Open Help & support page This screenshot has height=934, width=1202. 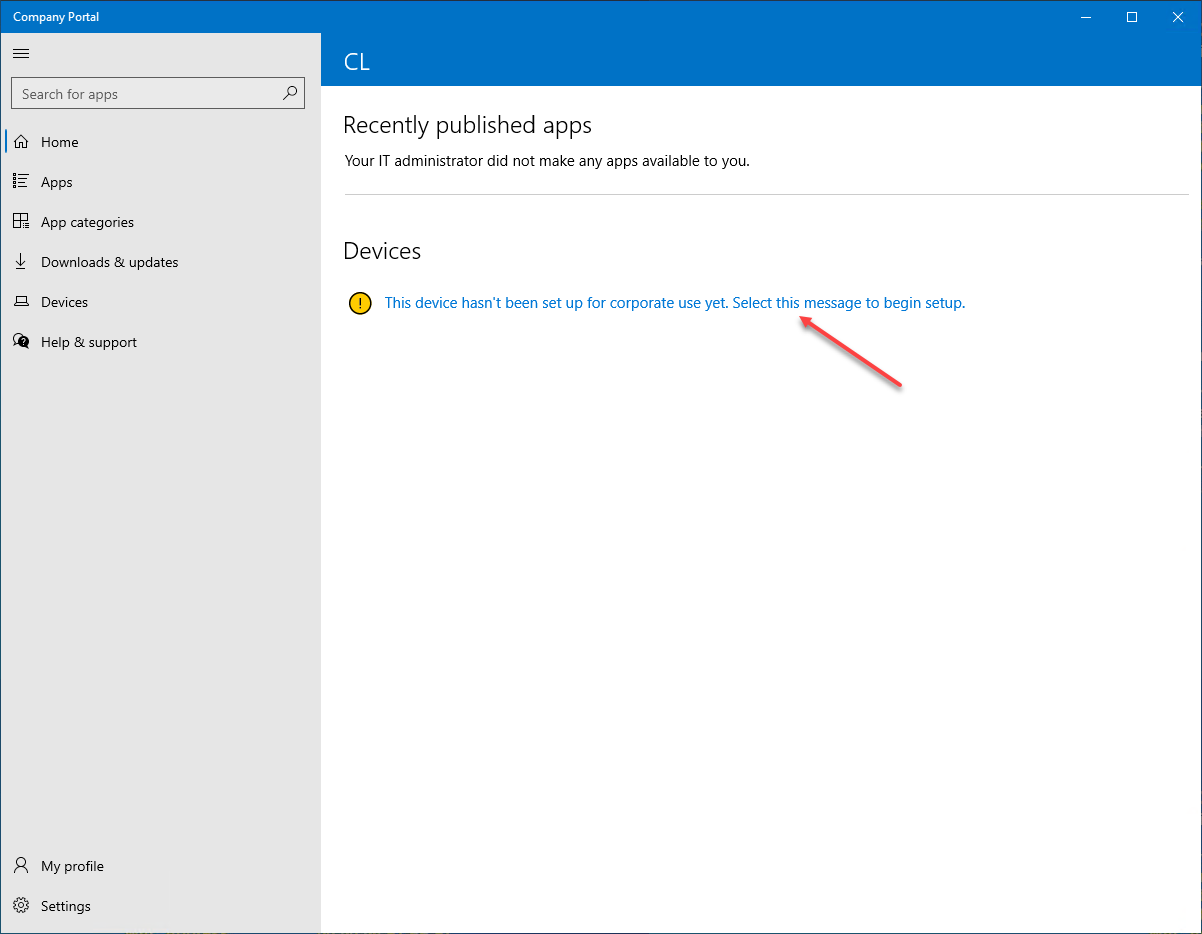161,342
